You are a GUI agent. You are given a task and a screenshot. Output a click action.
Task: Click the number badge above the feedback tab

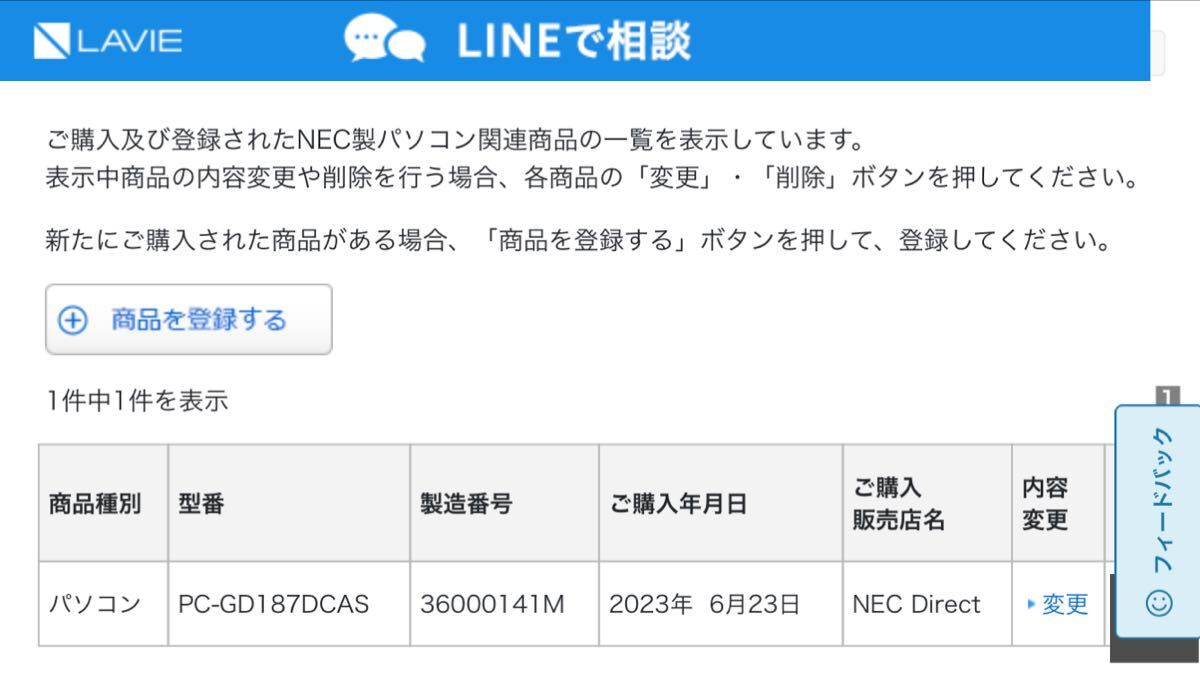[x=1168, y=396]
